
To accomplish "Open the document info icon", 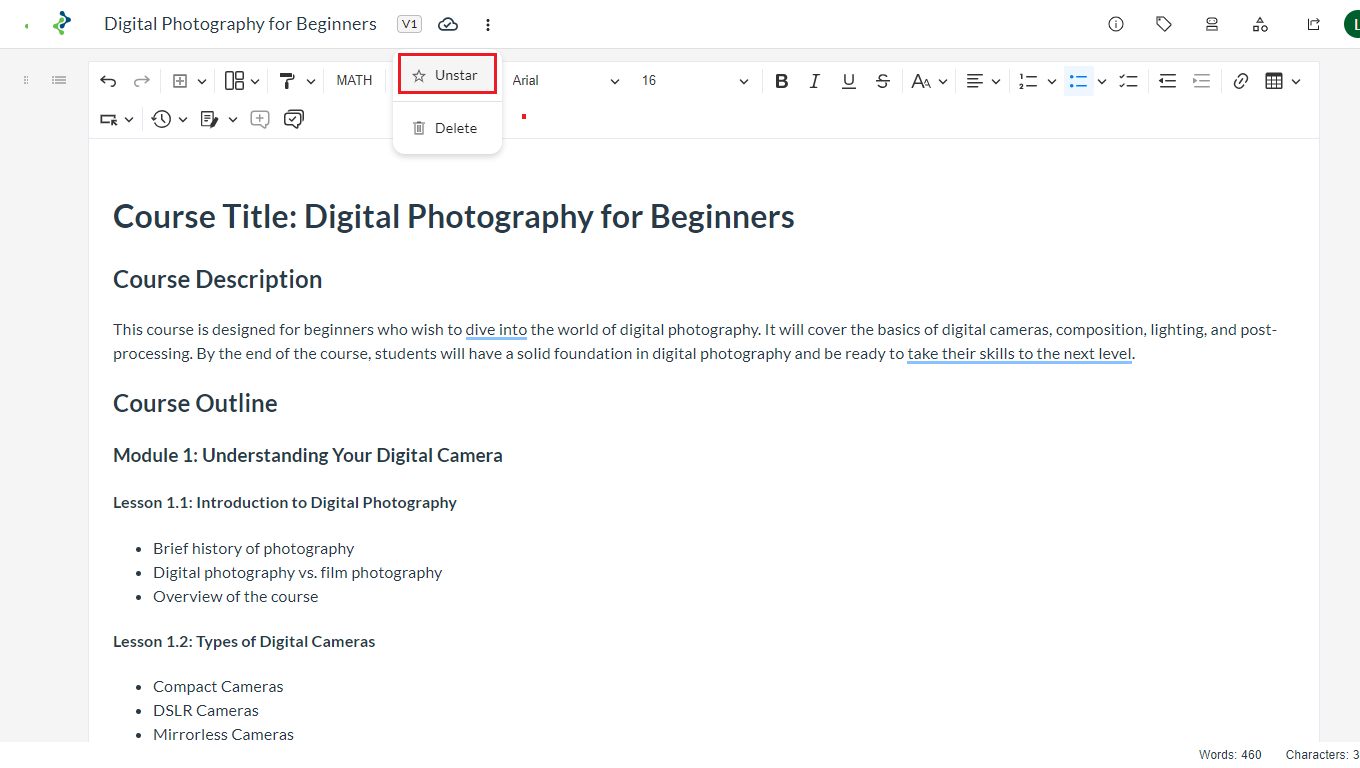I will (1116, 24).
